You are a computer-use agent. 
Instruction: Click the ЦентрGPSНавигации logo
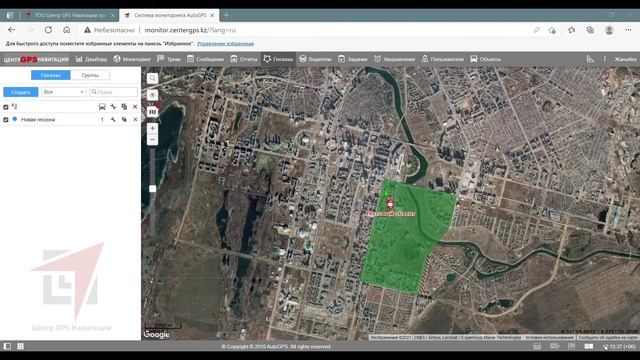click(x=36, y=60)
